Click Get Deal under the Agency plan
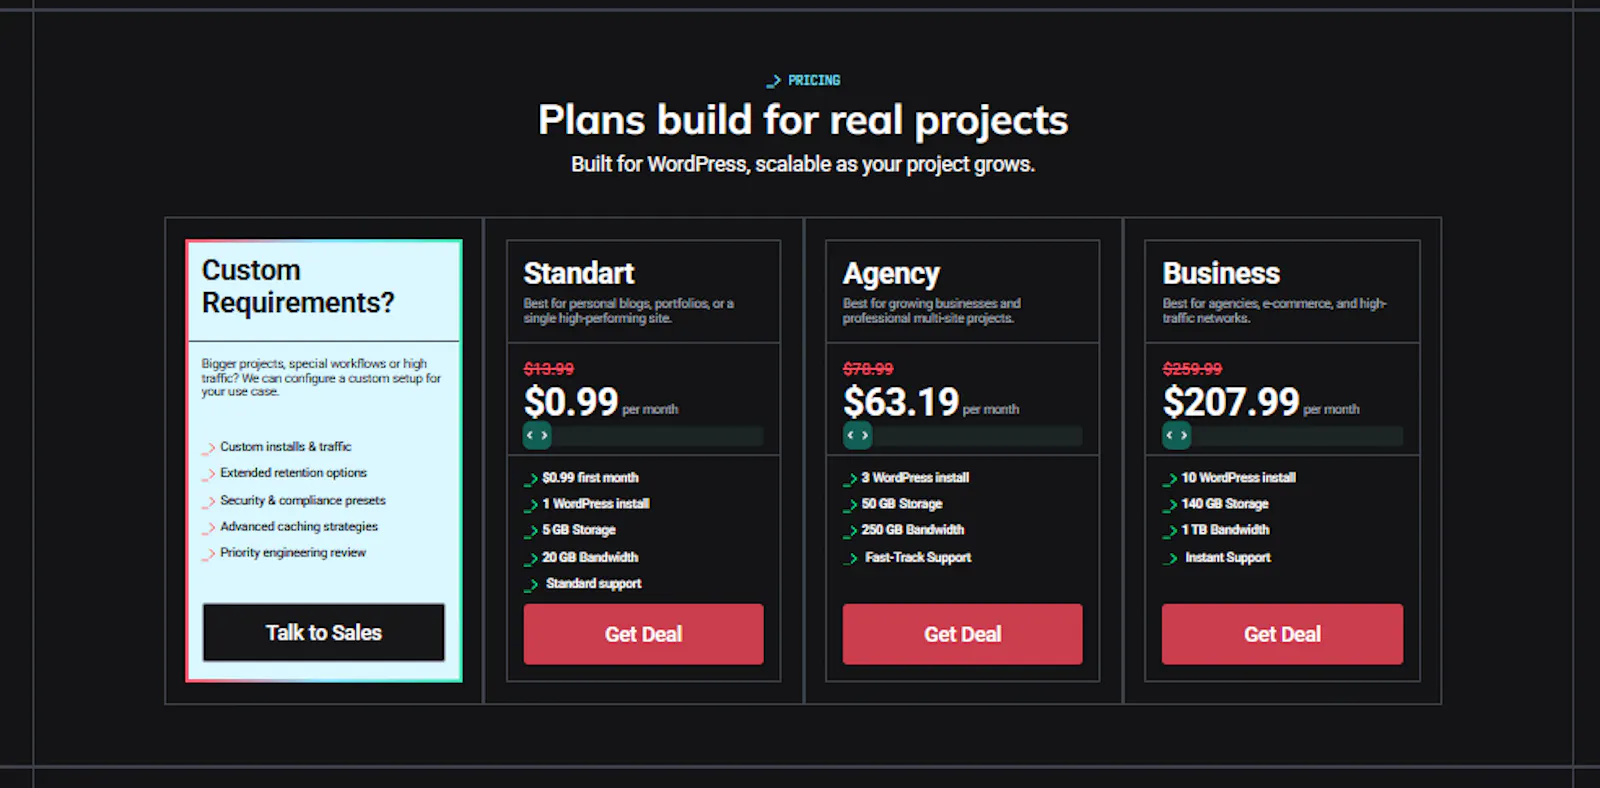Image resolution: width=1600 pixels, height=788 pixels. (x=962, y=634)
